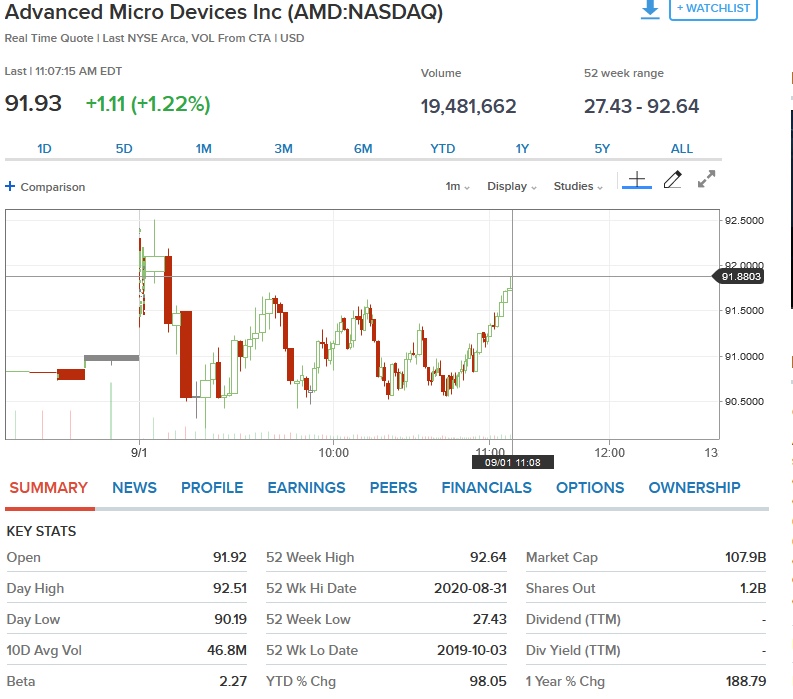Screen dimensions: 793x699
Task: Expand chart to fullscreen
Action: [707, 179]
